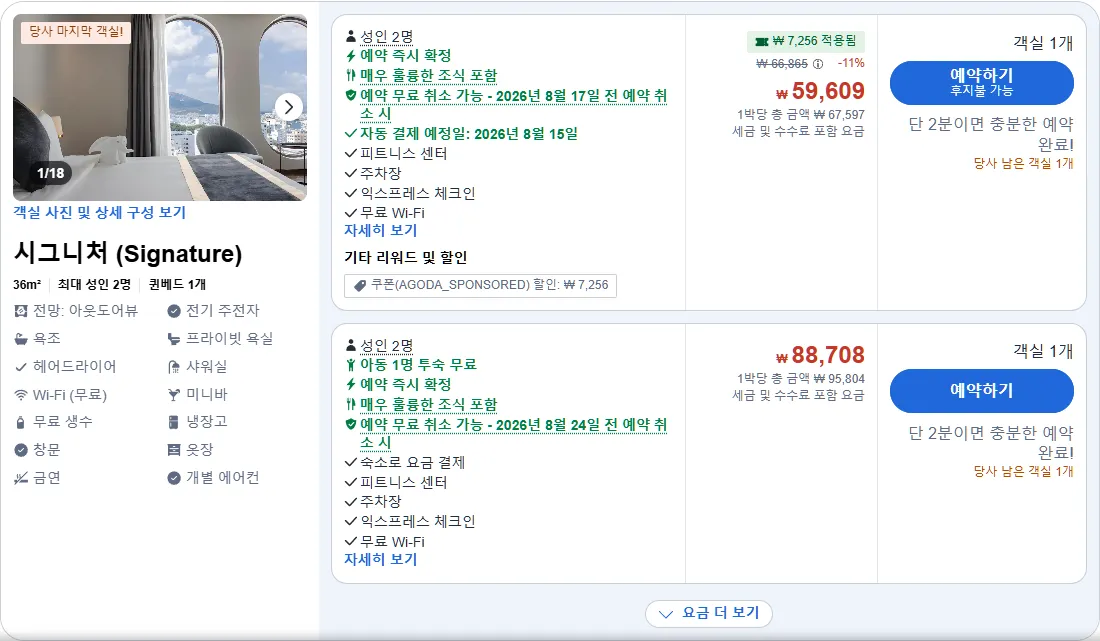Click the 1박당 총 금액 ₩67,597 text
Screen dimensions: 1100x641
[x=800, y=114]
